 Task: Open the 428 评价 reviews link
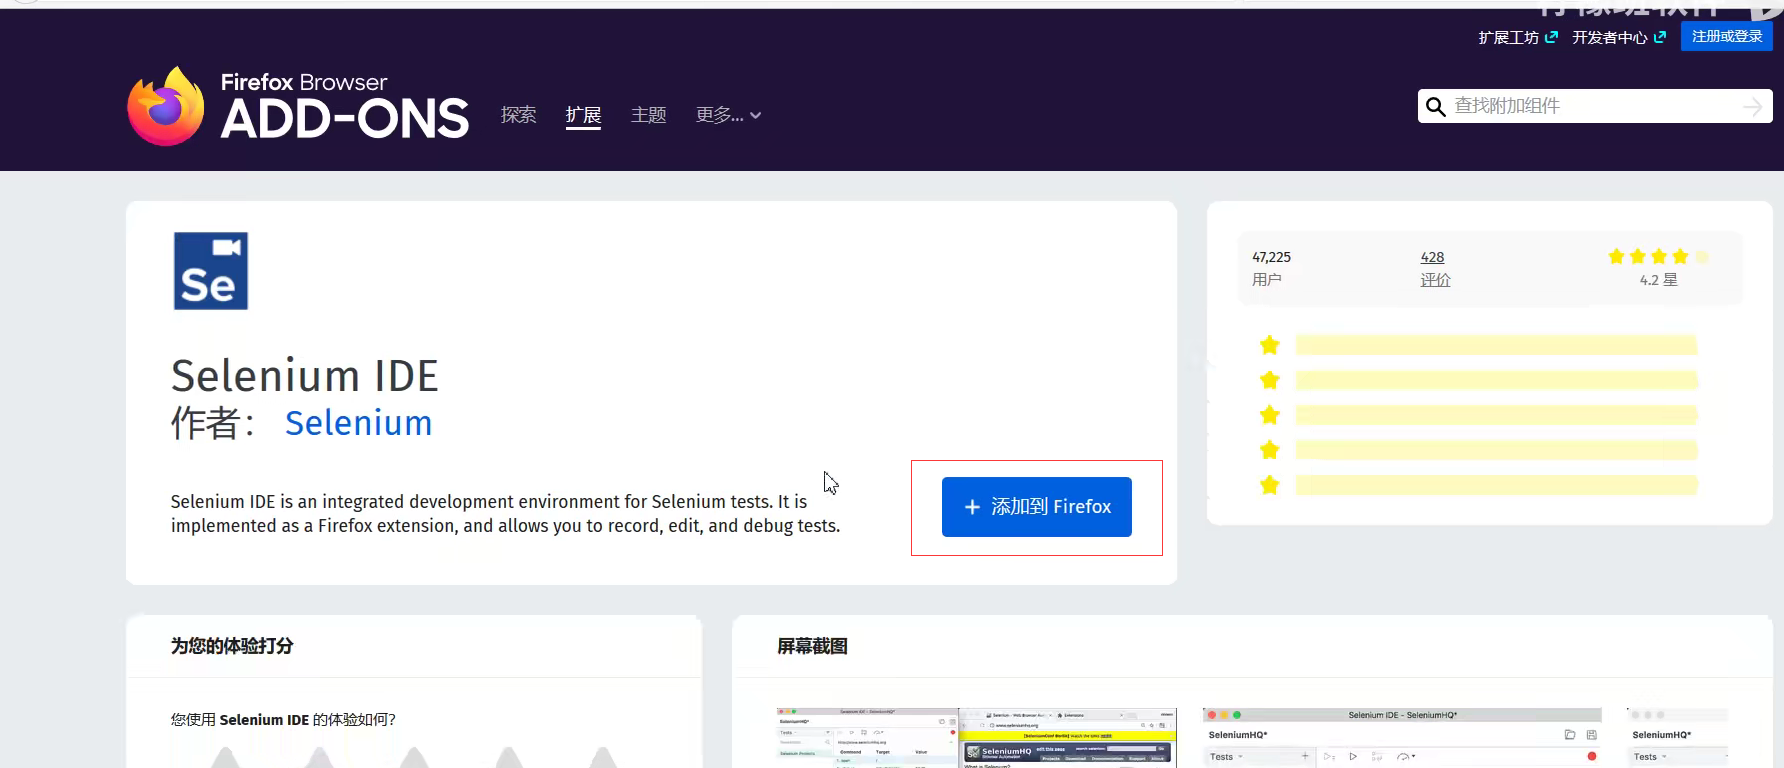click(x=1435, y=268)
